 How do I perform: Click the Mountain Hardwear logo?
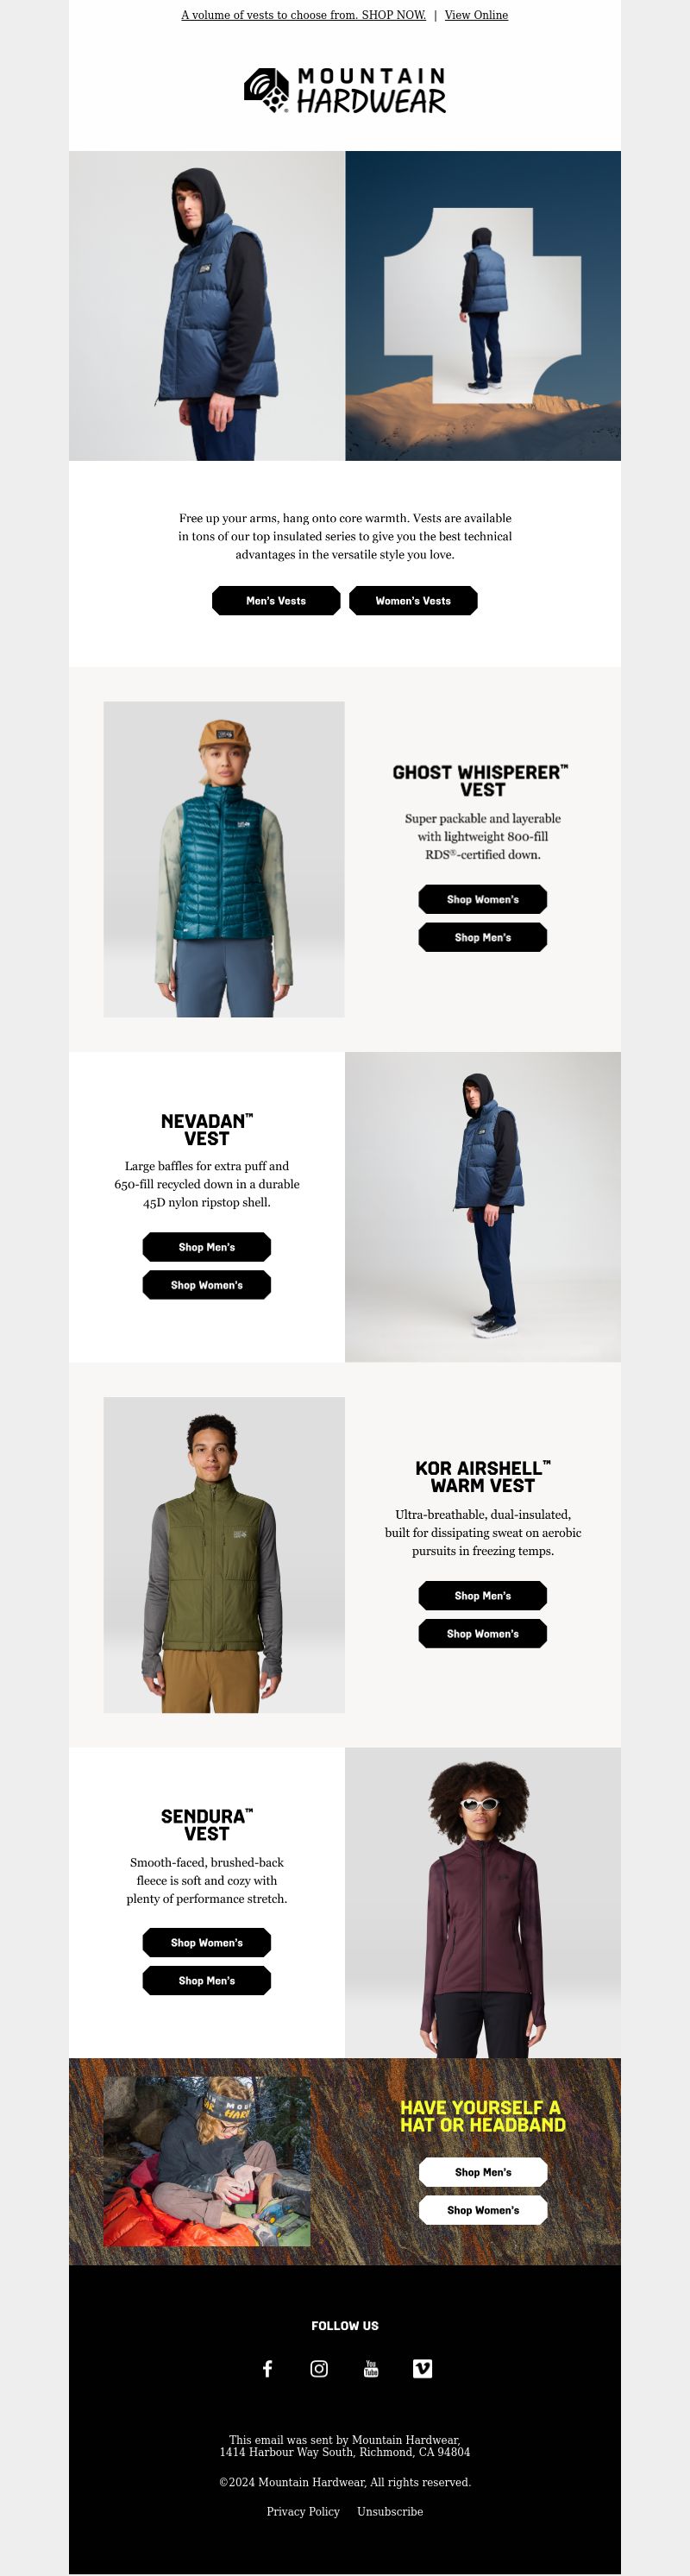point(345,91)
